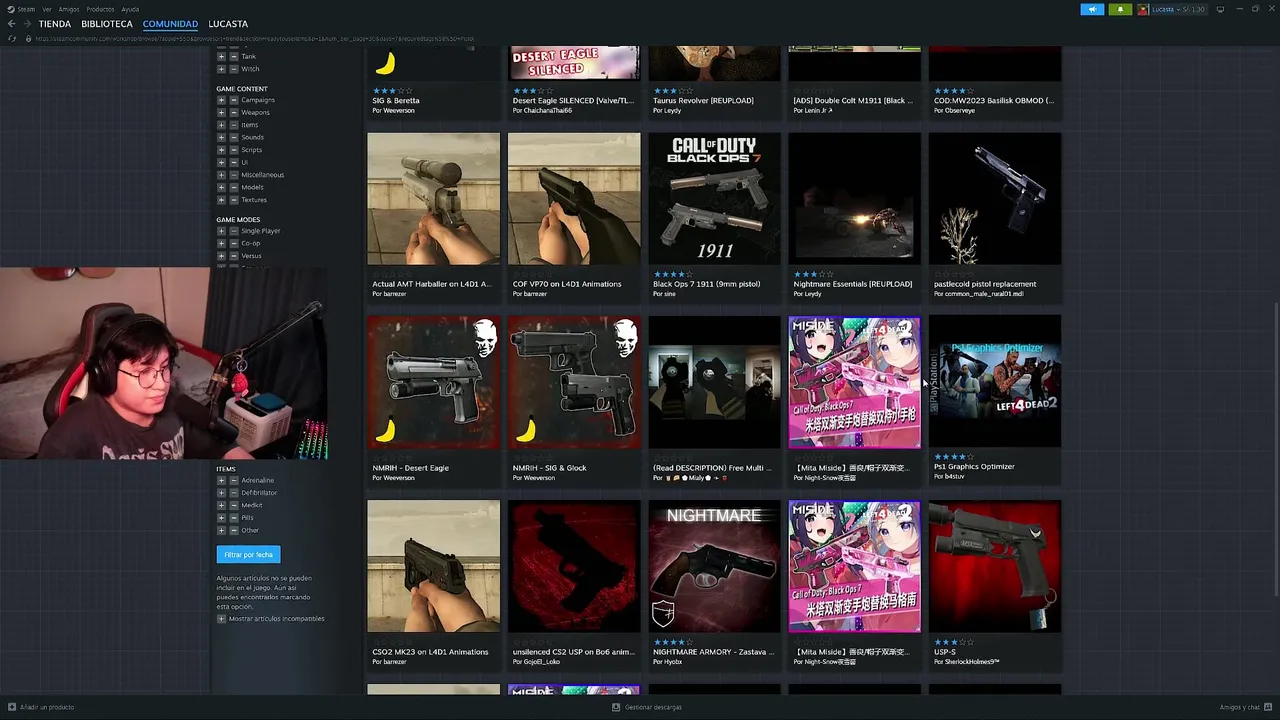Include the Medkit item with plus
Screen dimensions: 1280x720
pos(221,505)
